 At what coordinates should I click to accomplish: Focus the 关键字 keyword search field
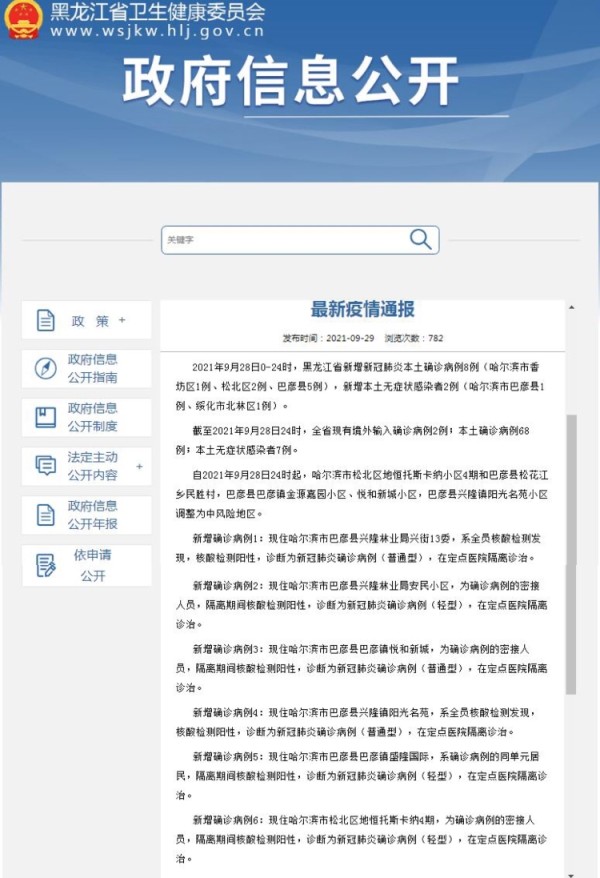[x=285, y=240]
